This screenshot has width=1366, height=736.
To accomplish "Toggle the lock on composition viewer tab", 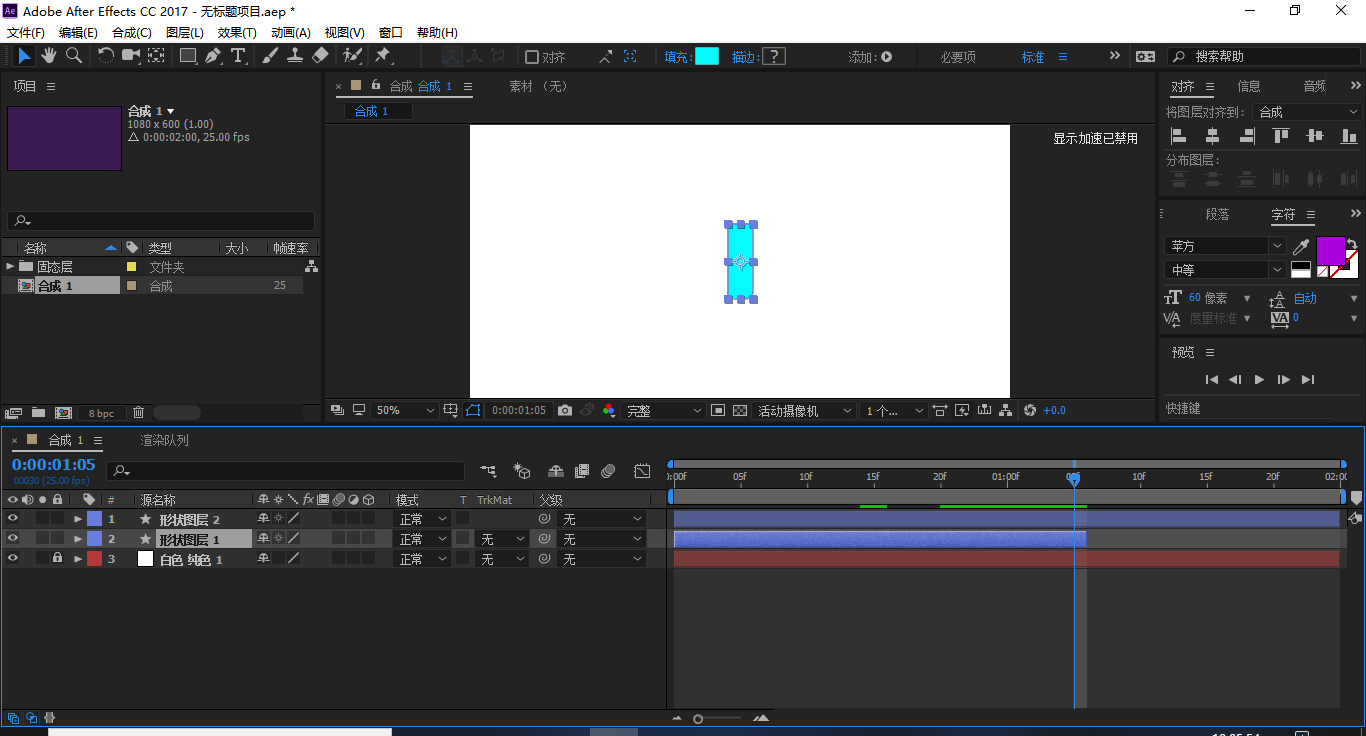I will tap(376, 86).
